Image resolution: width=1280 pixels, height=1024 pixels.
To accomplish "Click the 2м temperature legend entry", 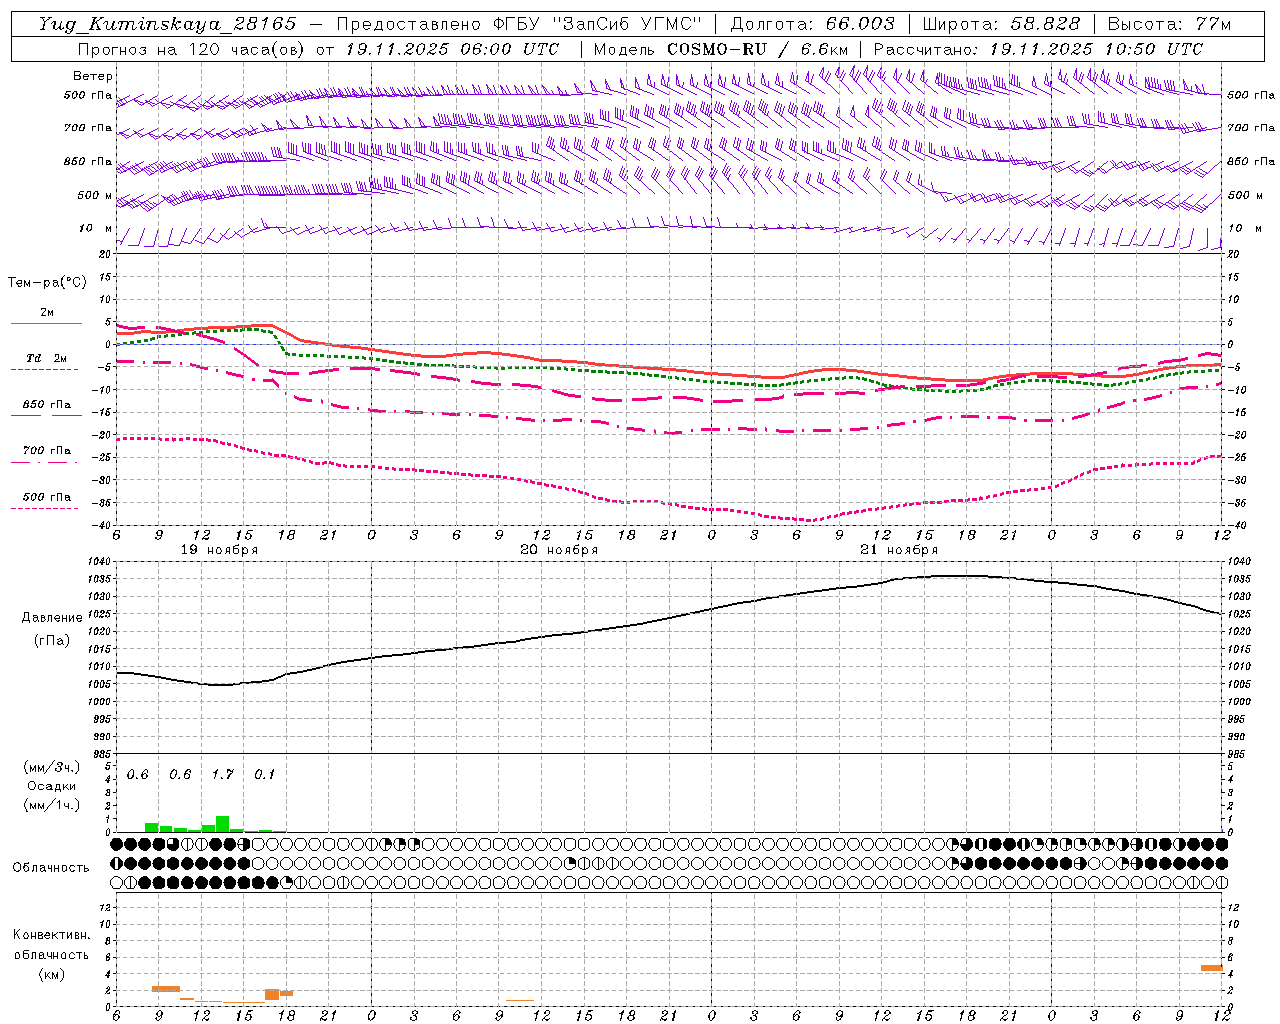I will coord(47,313).
